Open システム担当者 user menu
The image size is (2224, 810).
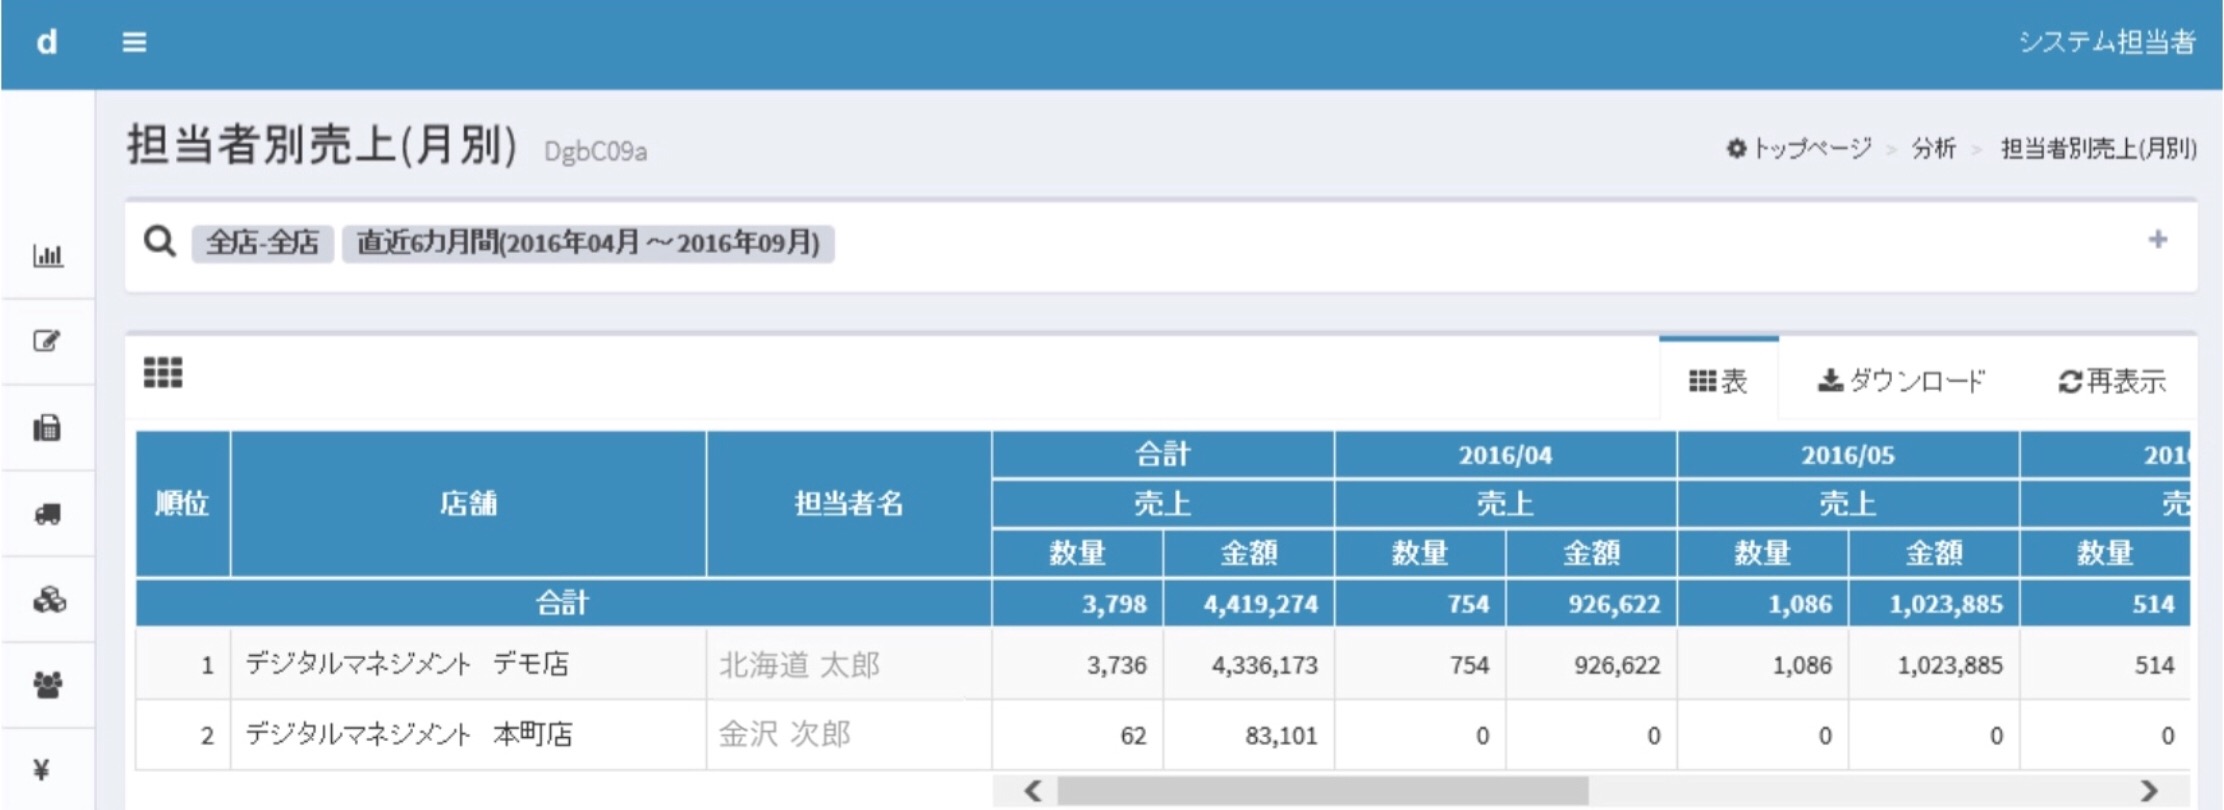click(2106, 42)
